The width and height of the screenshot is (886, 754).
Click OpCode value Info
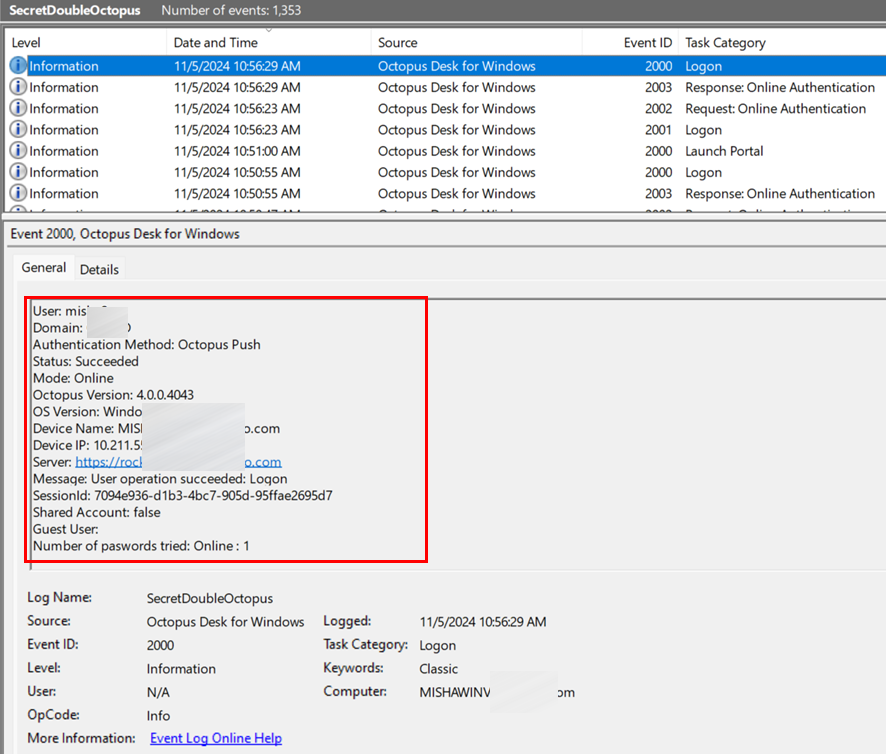[x=158, y=716]
